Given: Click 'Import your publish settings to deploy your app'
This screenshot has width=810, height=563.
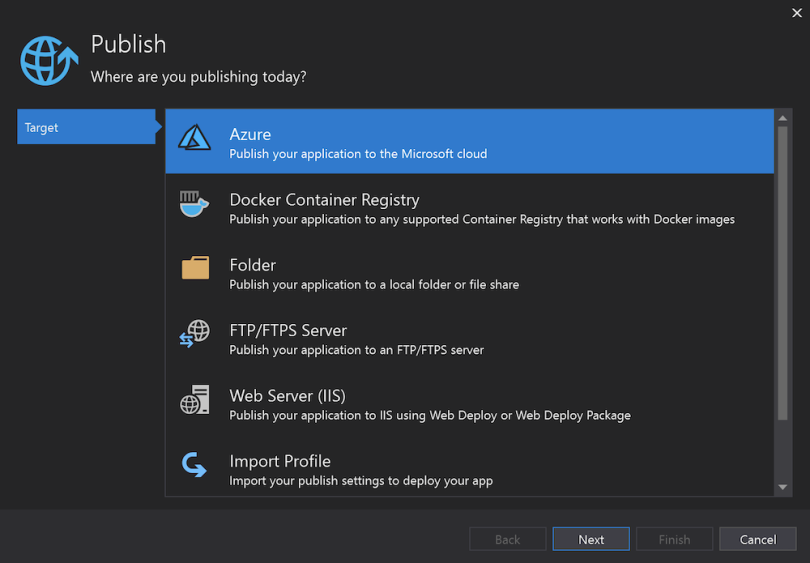Looking at the screenshot, I should point(361,481).
